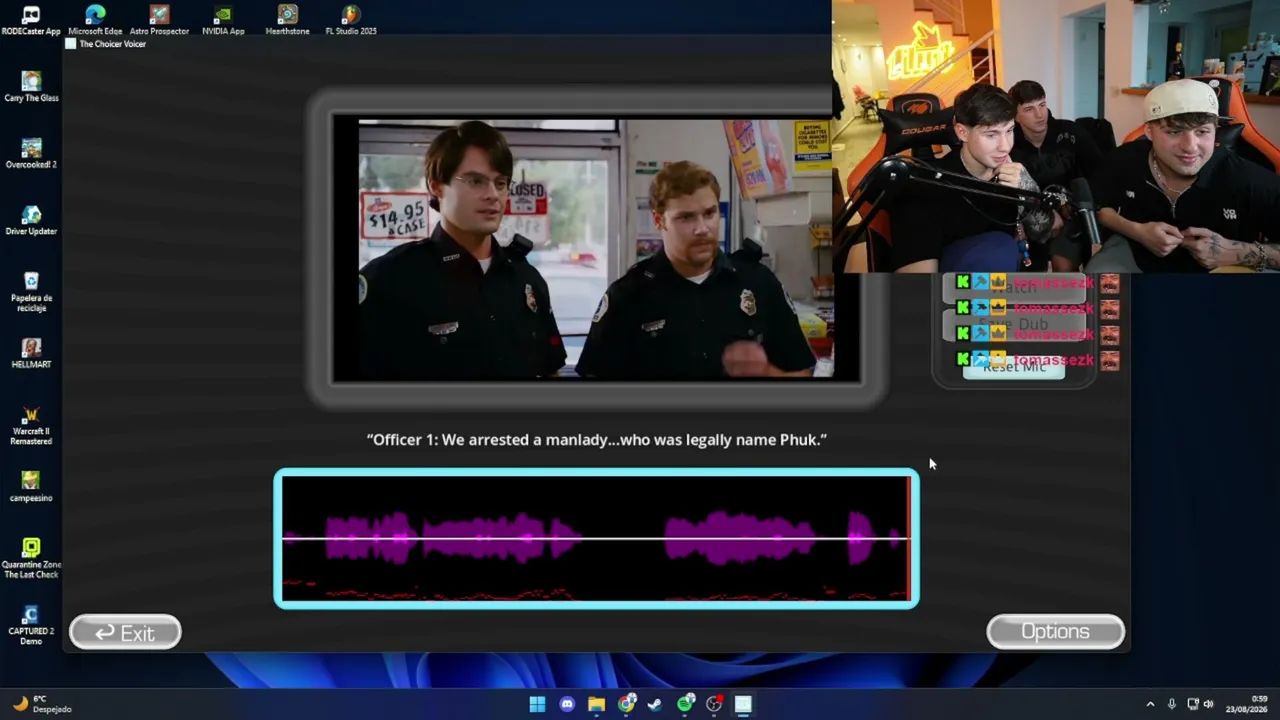Viewport: 1280px width, 720px height.
Task: Open Spotify from the taskbar
Action: pyautogui.click(x=685, y=704)
